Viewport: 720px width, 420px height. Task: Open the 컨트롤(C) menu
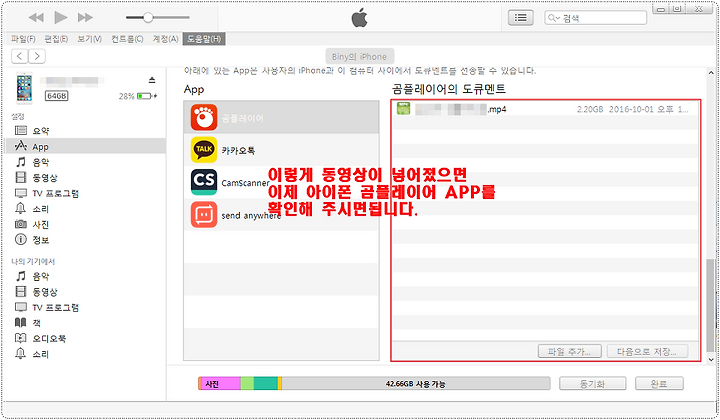click(x=127, y=39)
